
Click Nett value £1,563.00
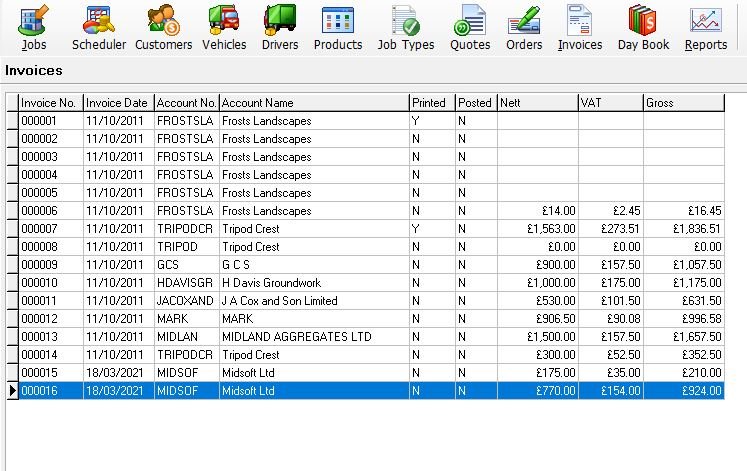coord(538,229)
